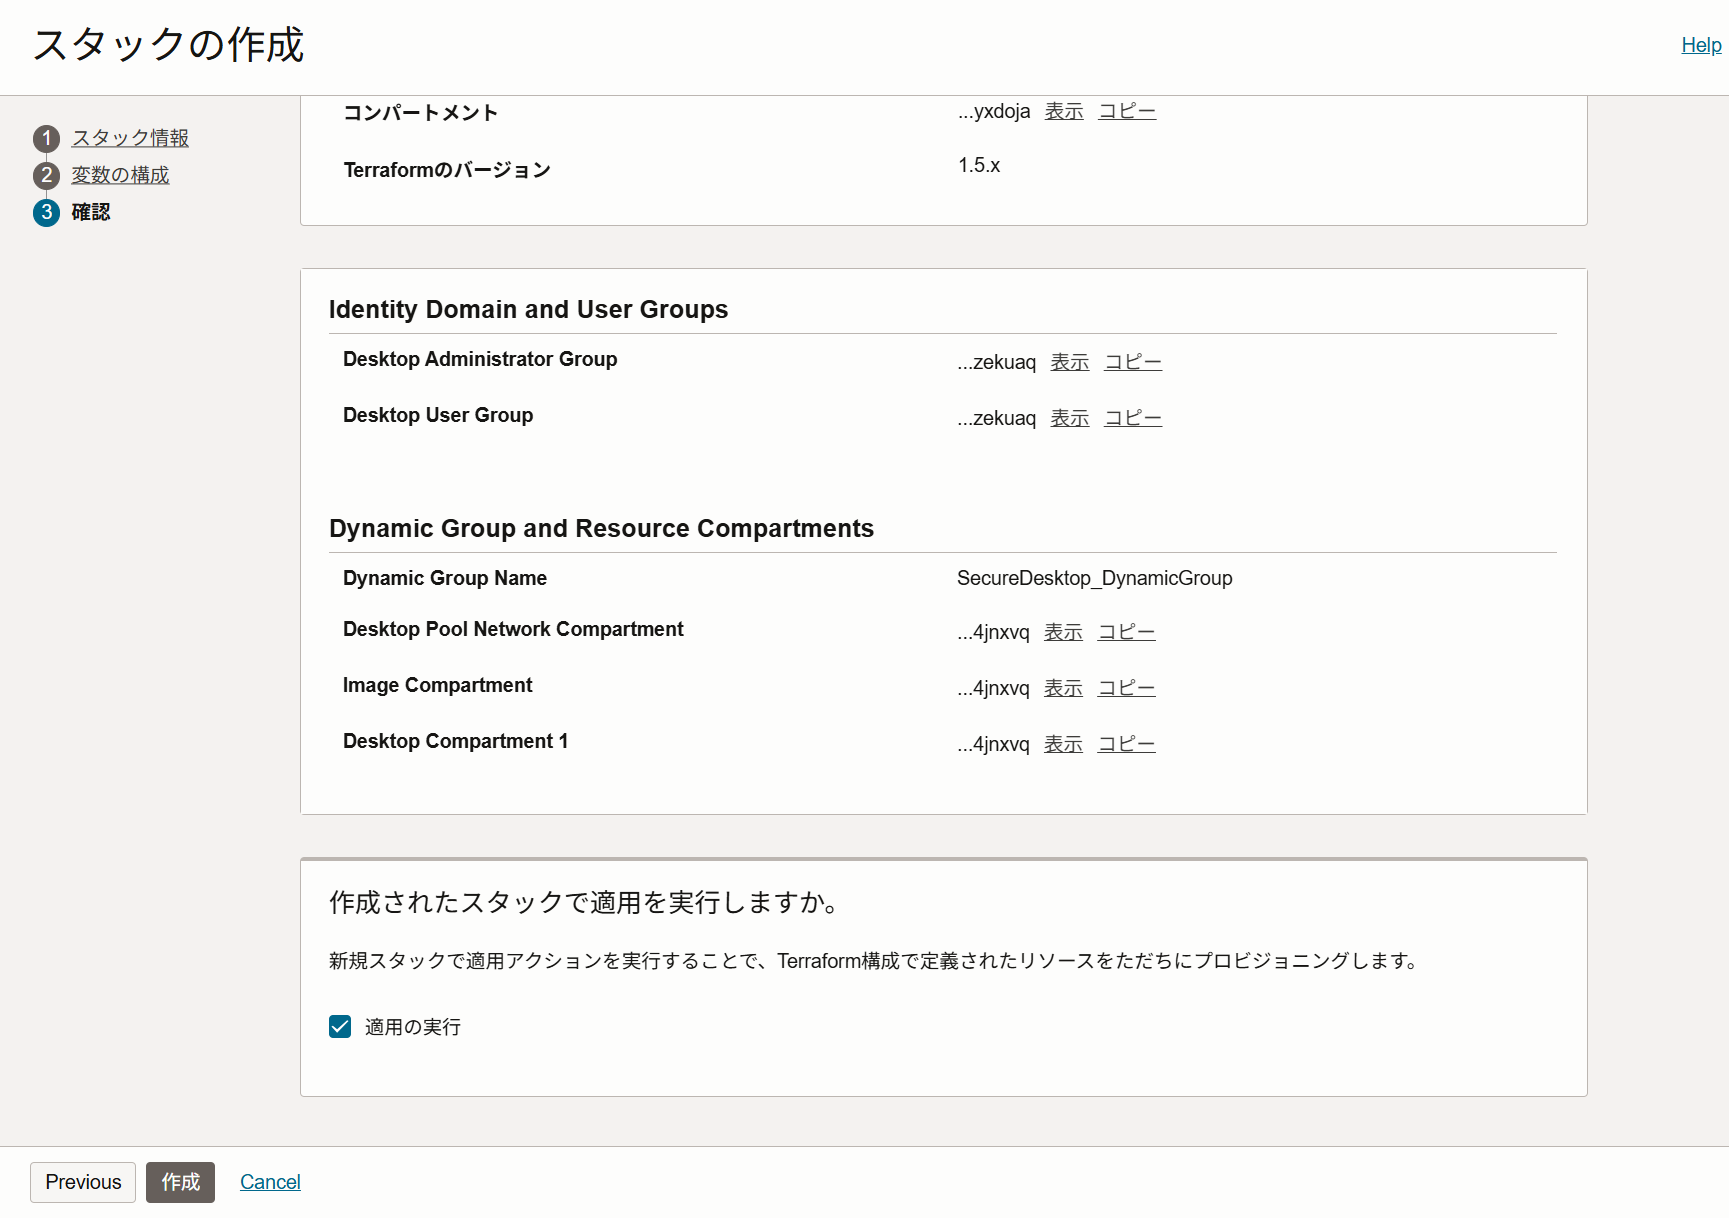Navigate back to スタック情報 step
Screen dimensions: 1729x1218
coord(128,138)
